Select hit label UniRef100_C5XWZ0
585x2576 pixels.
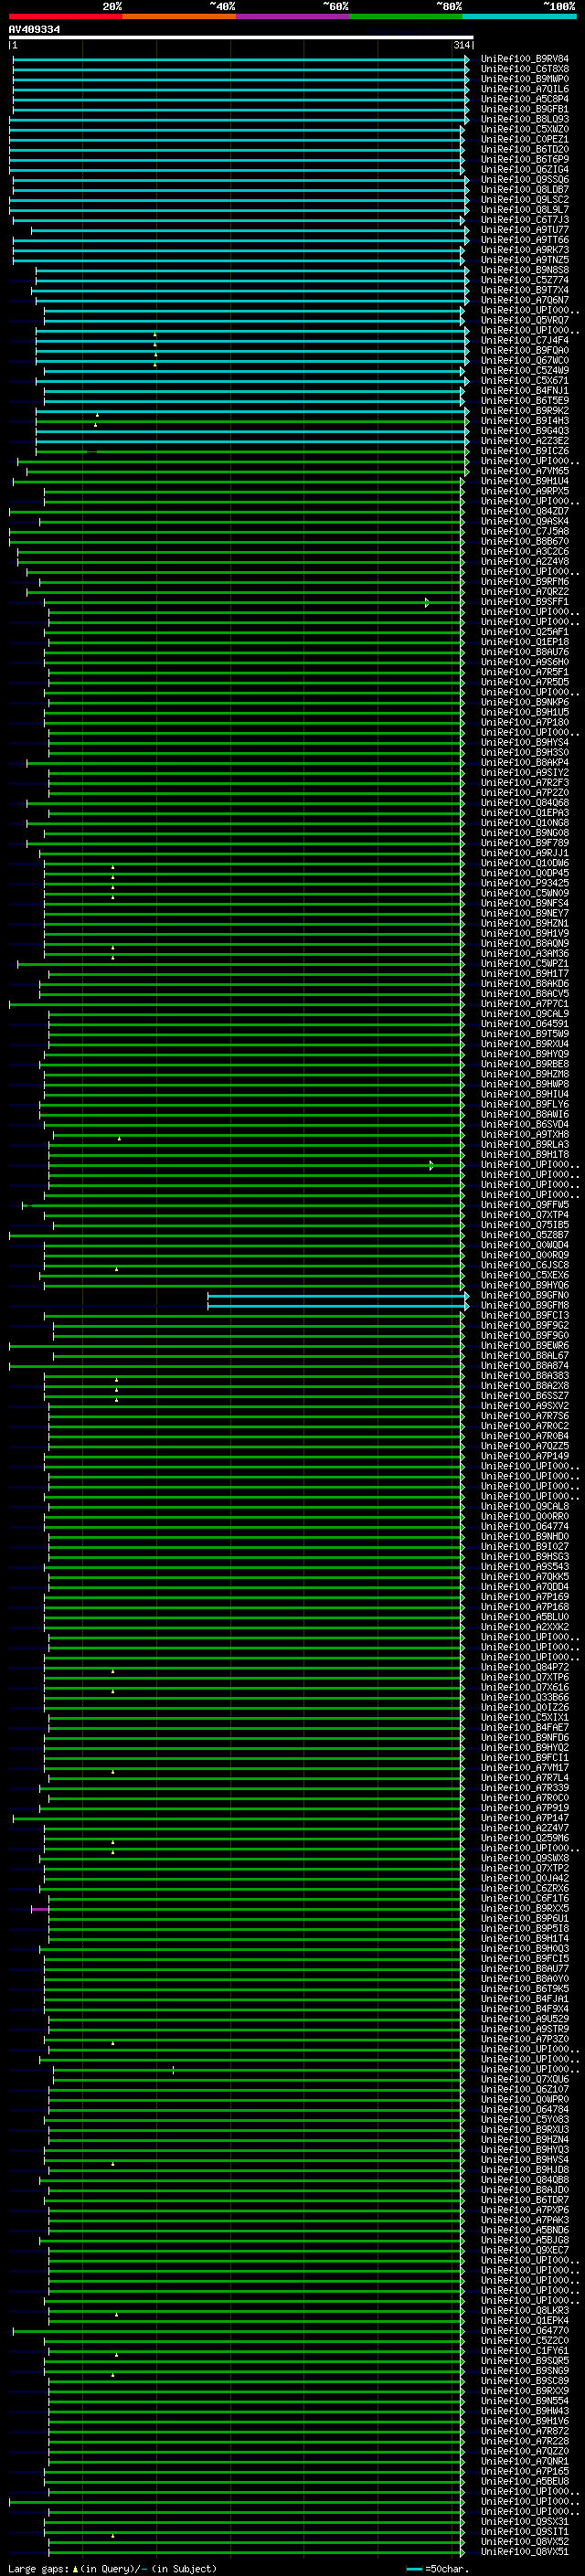point(524,129)
